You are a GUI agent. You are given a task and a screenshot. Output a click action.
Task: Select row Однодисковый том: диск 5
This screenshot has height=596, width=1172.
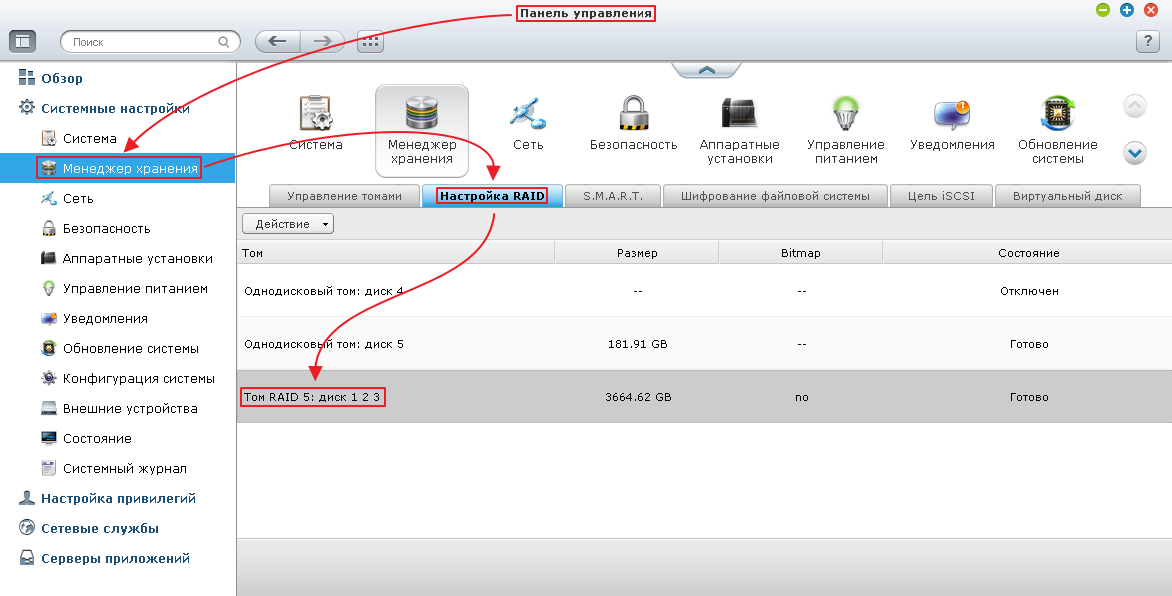704,344
